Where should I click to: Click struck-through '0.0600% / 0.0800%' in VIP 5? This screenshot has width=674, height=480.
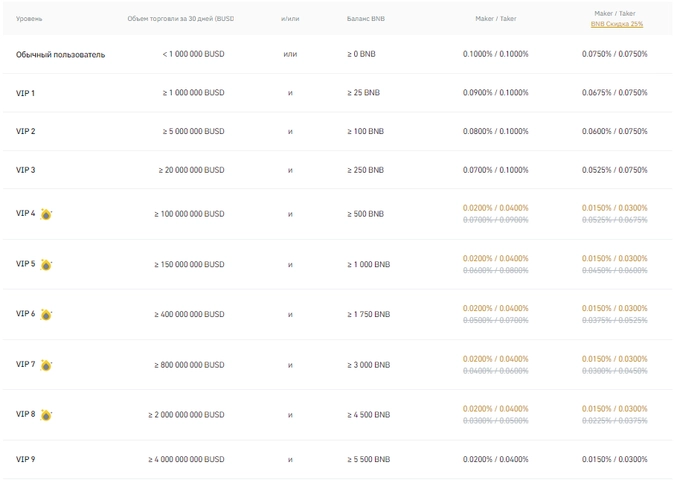click(496, 270)
